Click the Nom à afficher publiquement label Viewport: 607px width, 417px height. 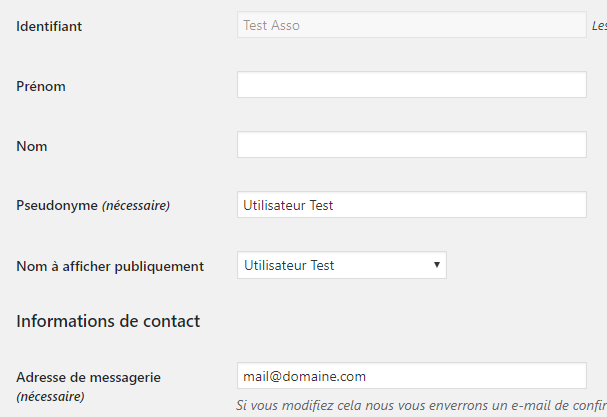click(x=110, y=266)
